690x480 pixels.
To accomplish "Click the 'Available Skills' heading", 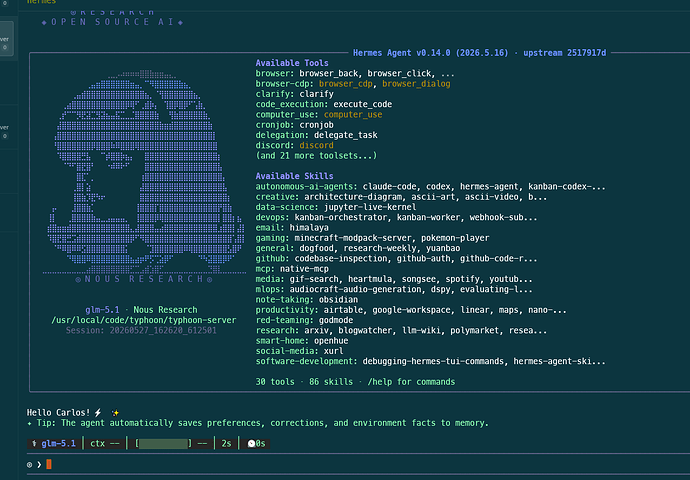I will coord(294,176).
